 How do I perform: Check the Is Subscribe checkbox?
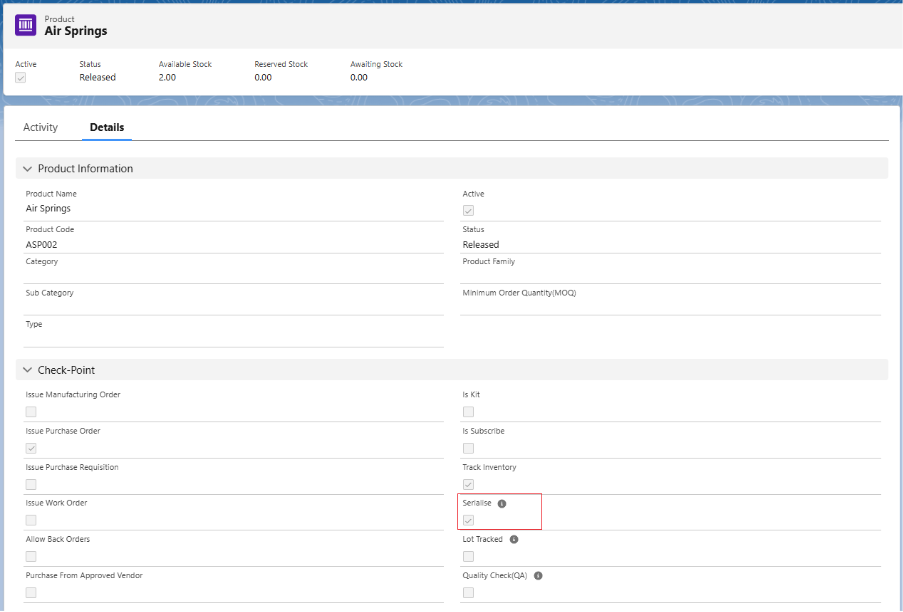pos(468,448)
